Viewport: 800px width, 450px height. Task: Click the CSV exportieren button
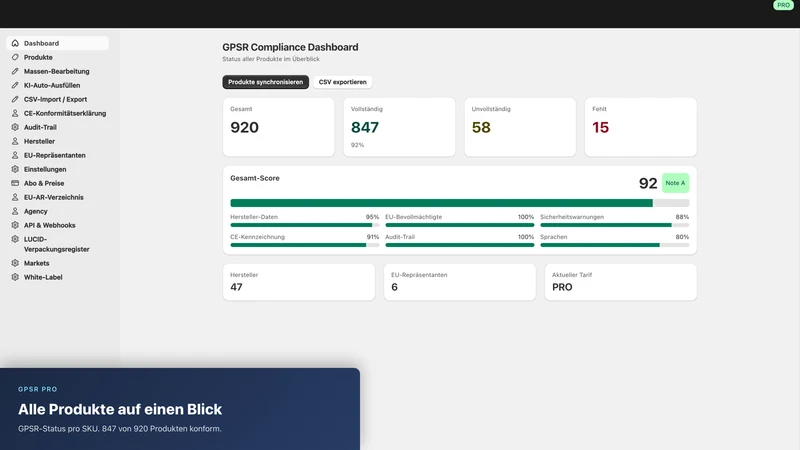pos(342,82)
